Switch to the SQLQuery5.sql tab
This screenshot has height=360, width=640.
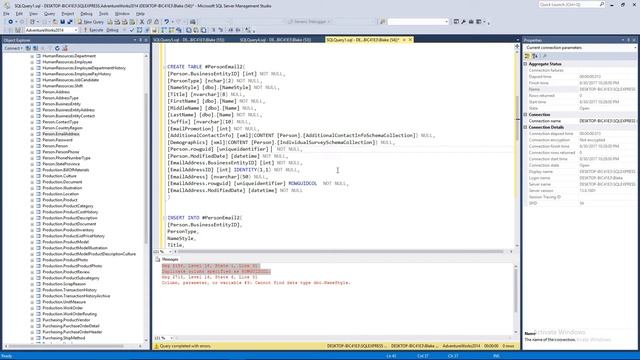[189, 40]
